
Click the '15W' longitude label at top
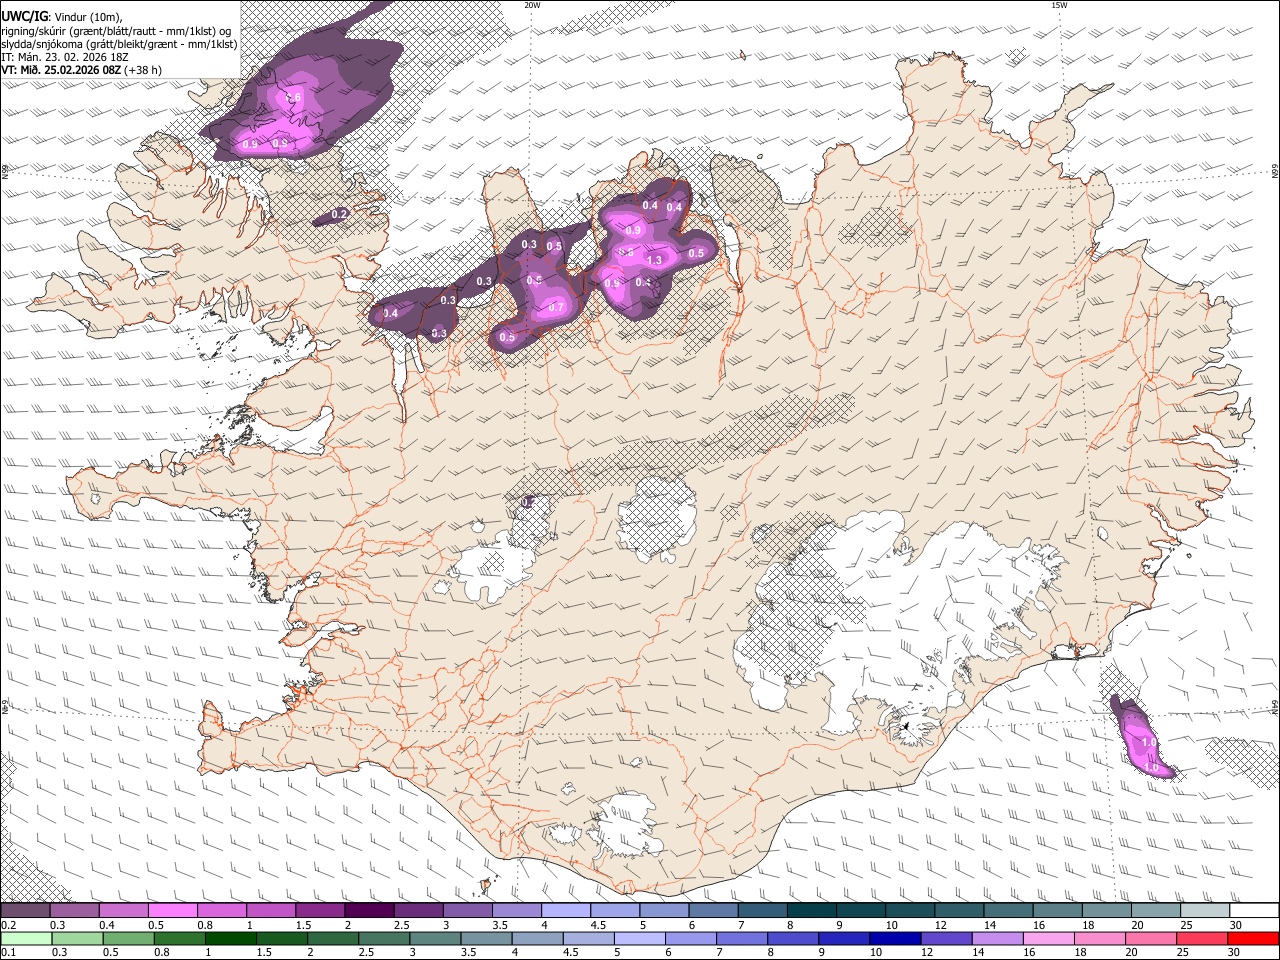coord(1058,5)
